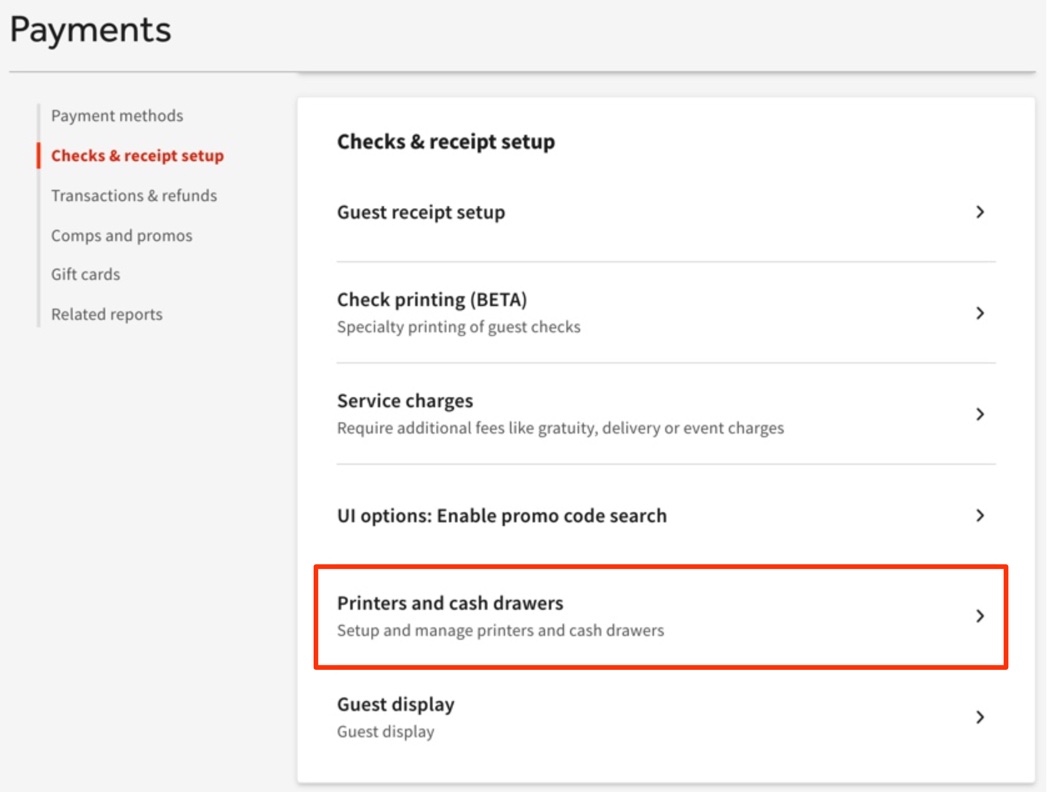Open the Payment methods sidebar section

[x=117, y=116]
